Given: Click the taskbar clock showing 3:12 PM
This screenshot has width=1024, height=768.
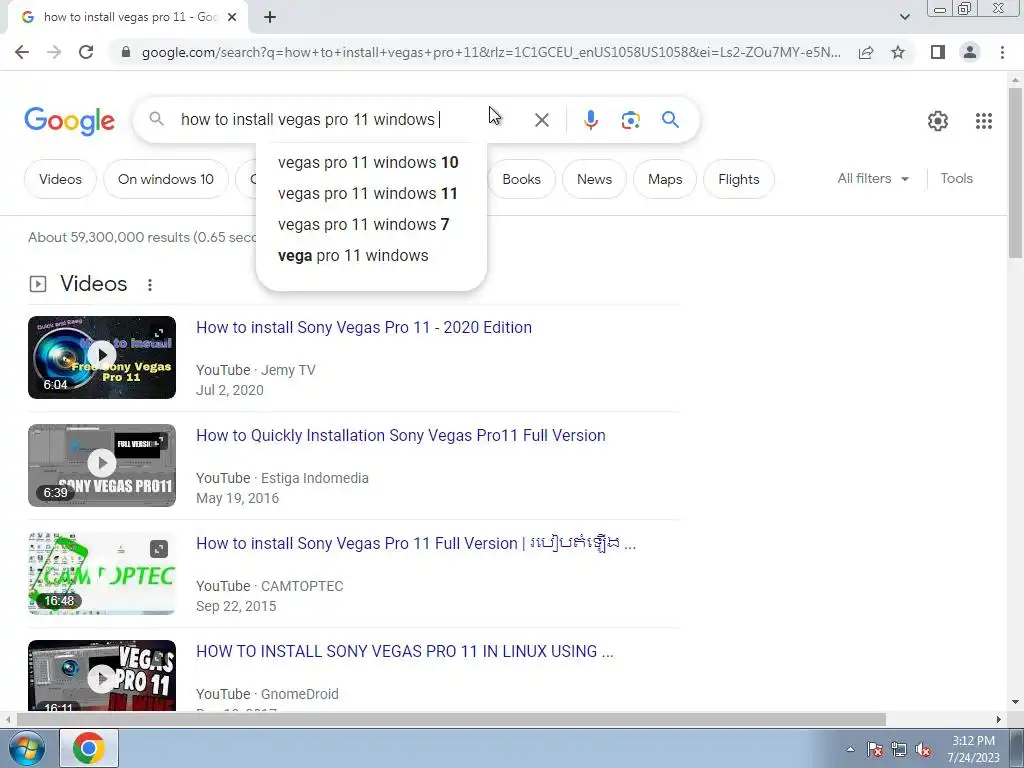Looking at the screenshot, I should coord(973,749).
